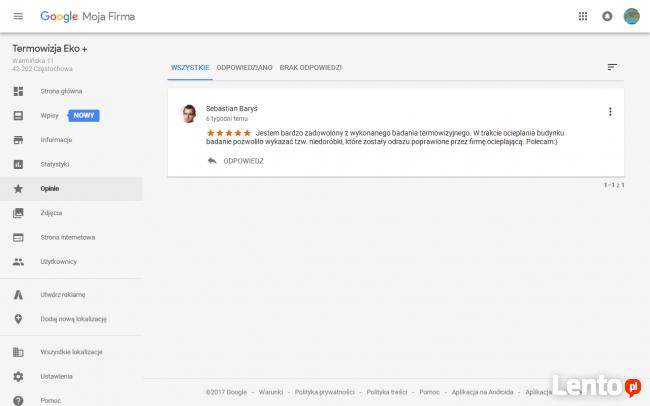Screen dimensions: 650x406
Task: Switch to the ODPOWIEDZIANO tab
Action: [245, 68]
